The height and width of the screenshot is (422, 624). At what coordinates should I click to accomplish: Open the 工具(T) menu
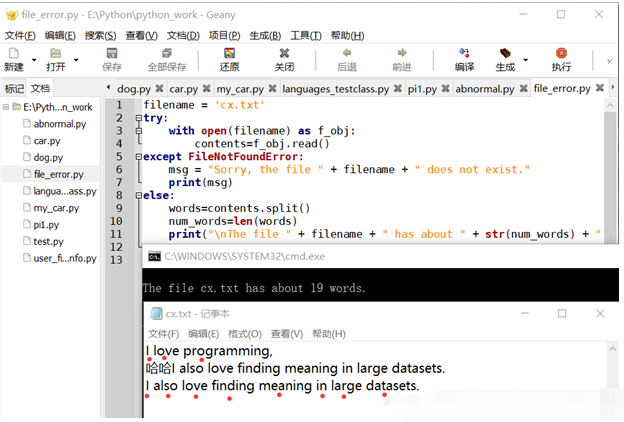[306, 36]
